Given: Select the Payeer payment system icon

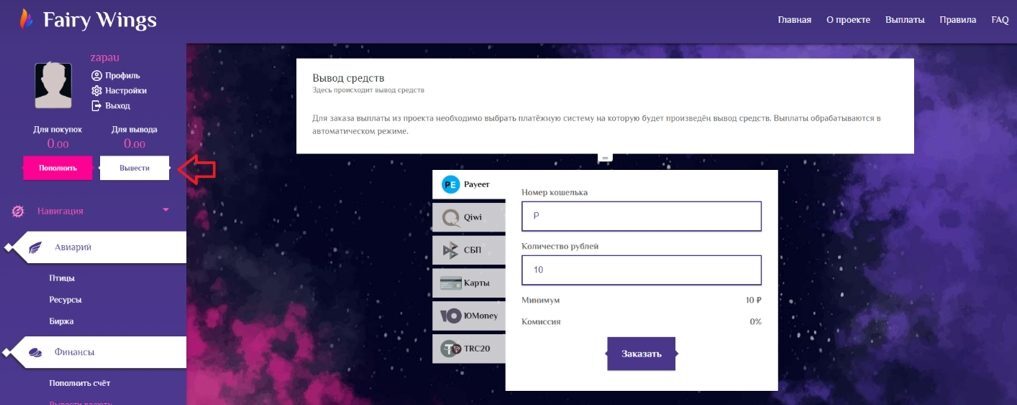Looking at the screenshot, I should pos(451,185).
